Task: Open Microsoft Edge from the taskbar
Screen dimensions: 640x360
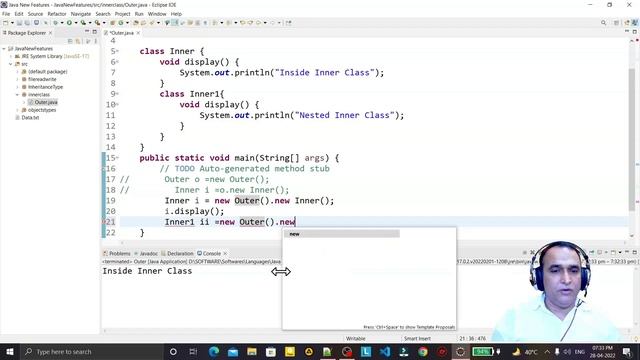Action: [x=213, y=351]
